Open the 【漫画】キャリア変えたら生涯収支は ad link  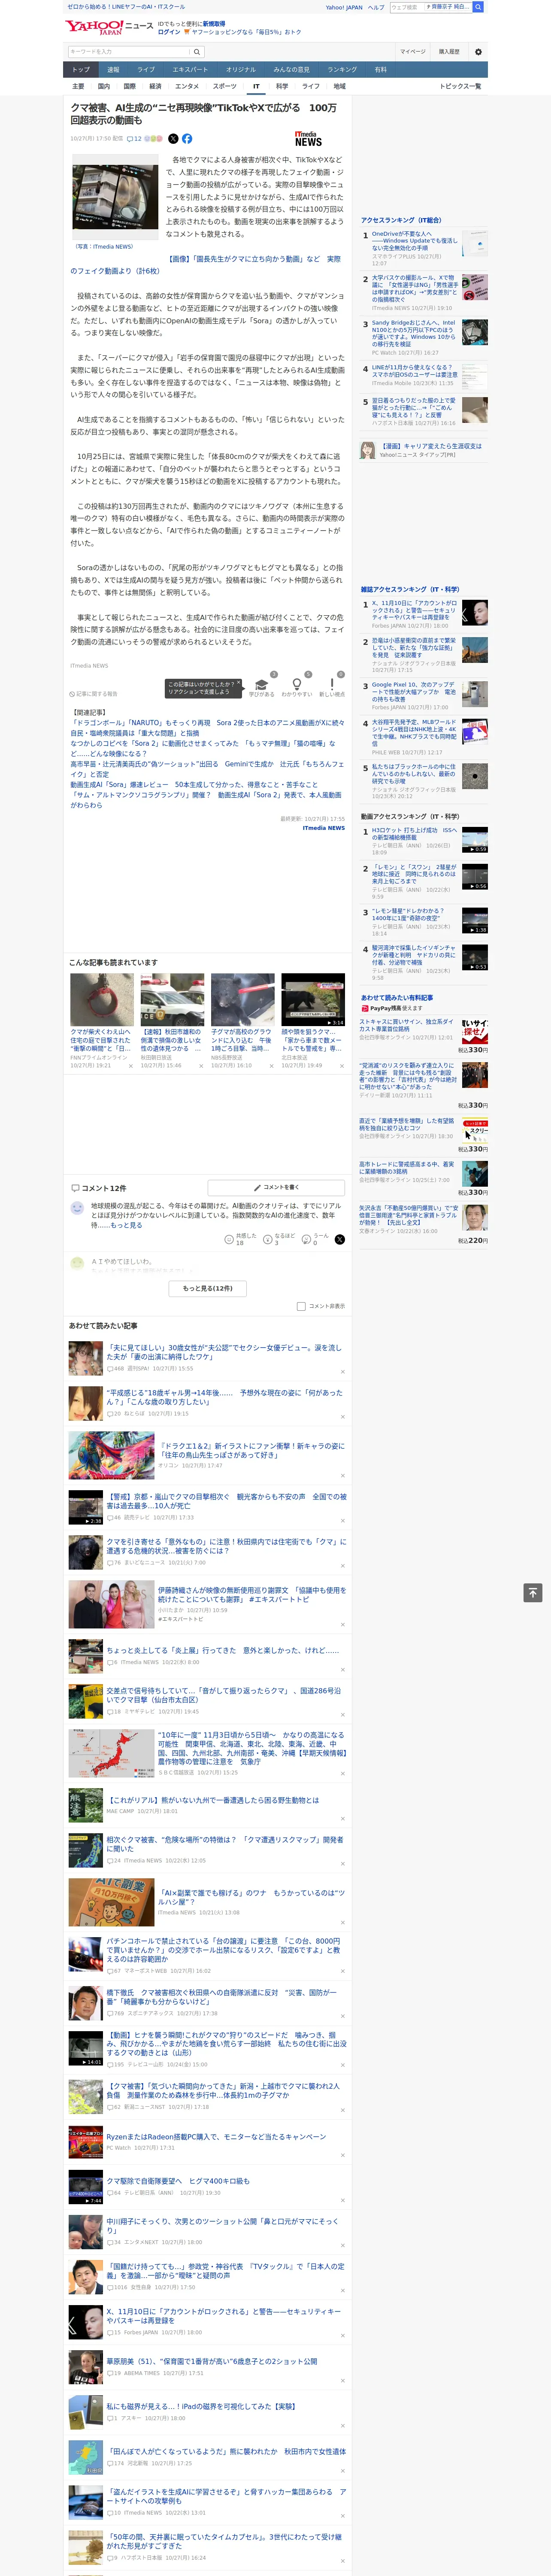click(431, 446)
